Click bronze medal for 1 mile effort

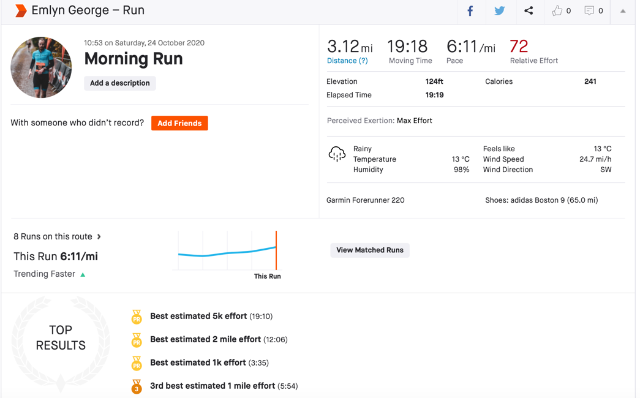point(137,387)
